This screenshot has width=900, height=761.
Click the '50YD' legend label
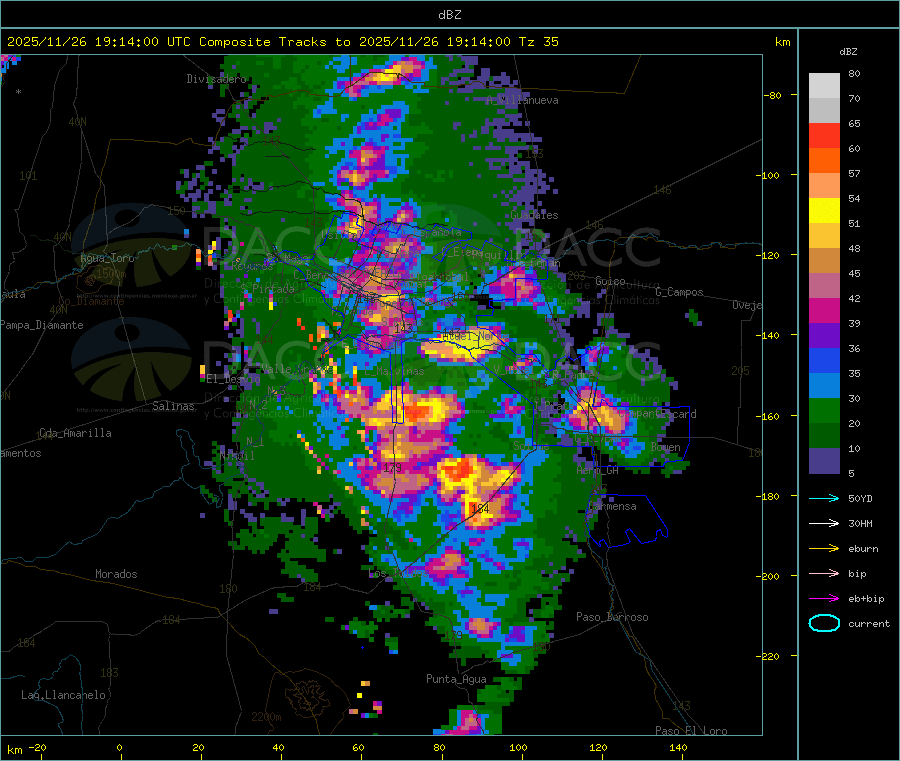click(x=860, y=498)
